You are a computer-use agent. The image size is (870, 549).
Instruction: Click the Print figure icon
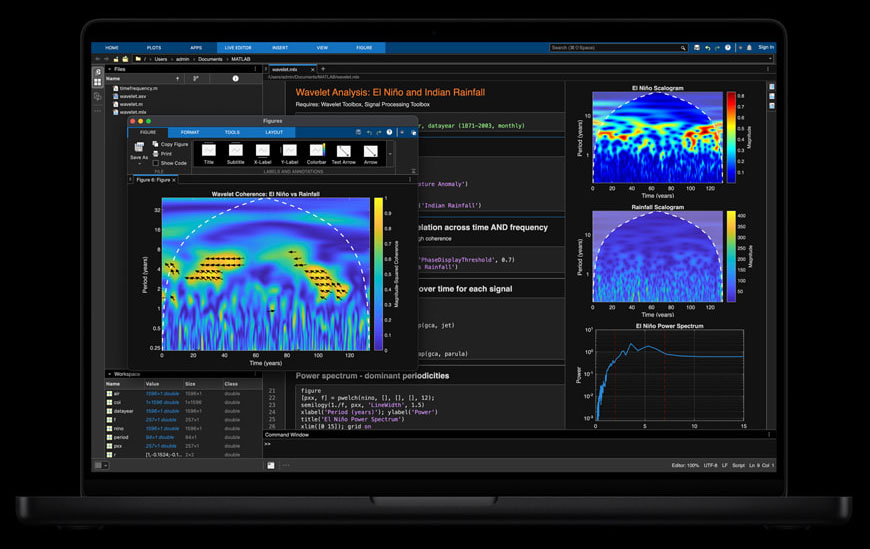155,154
